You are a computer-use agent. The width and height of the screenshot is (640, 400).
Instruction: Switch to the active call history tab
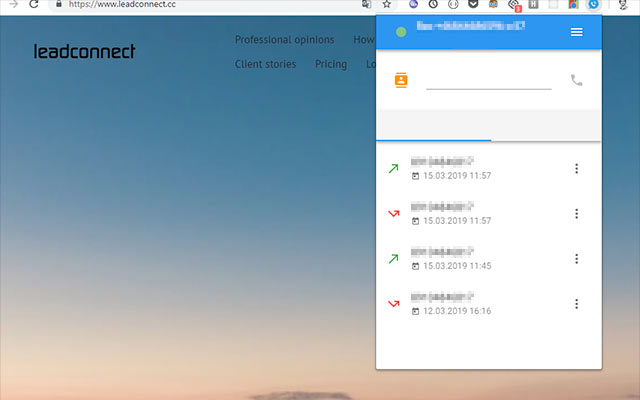(433, 125)
